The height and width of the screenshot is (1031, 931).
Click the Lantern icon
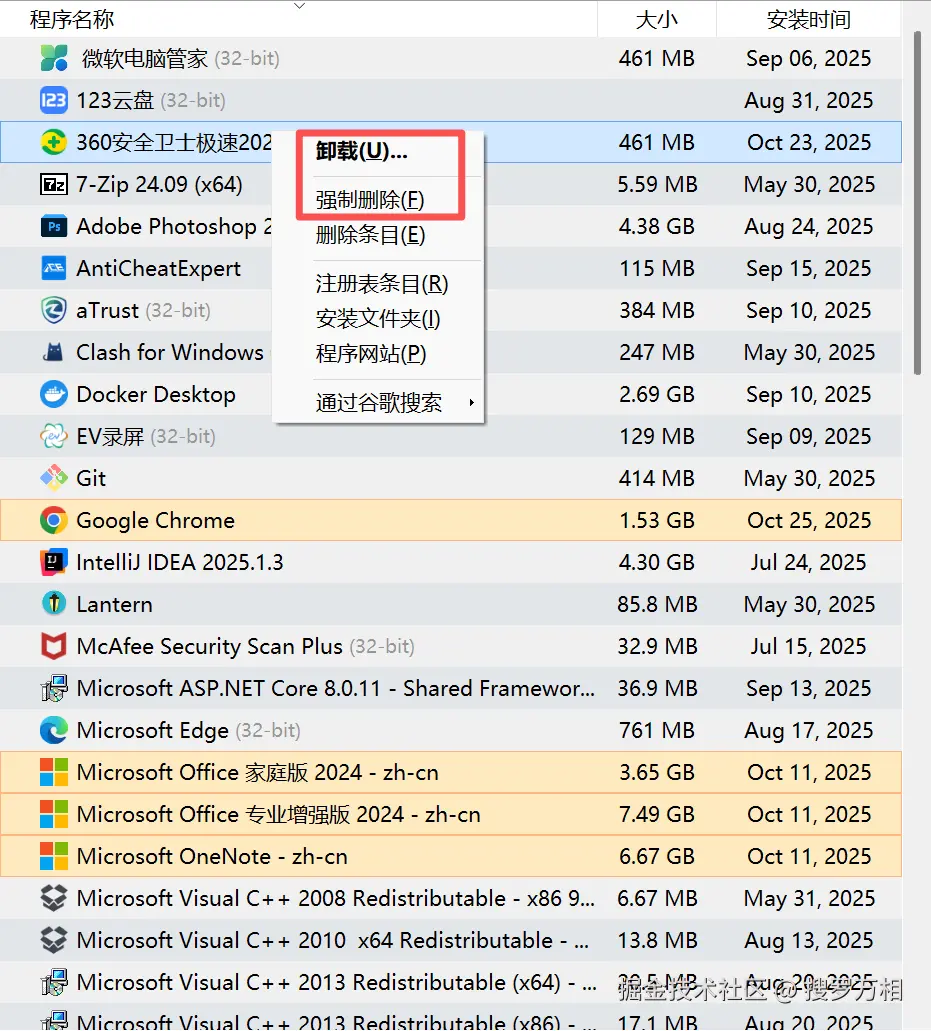point(53,604)
